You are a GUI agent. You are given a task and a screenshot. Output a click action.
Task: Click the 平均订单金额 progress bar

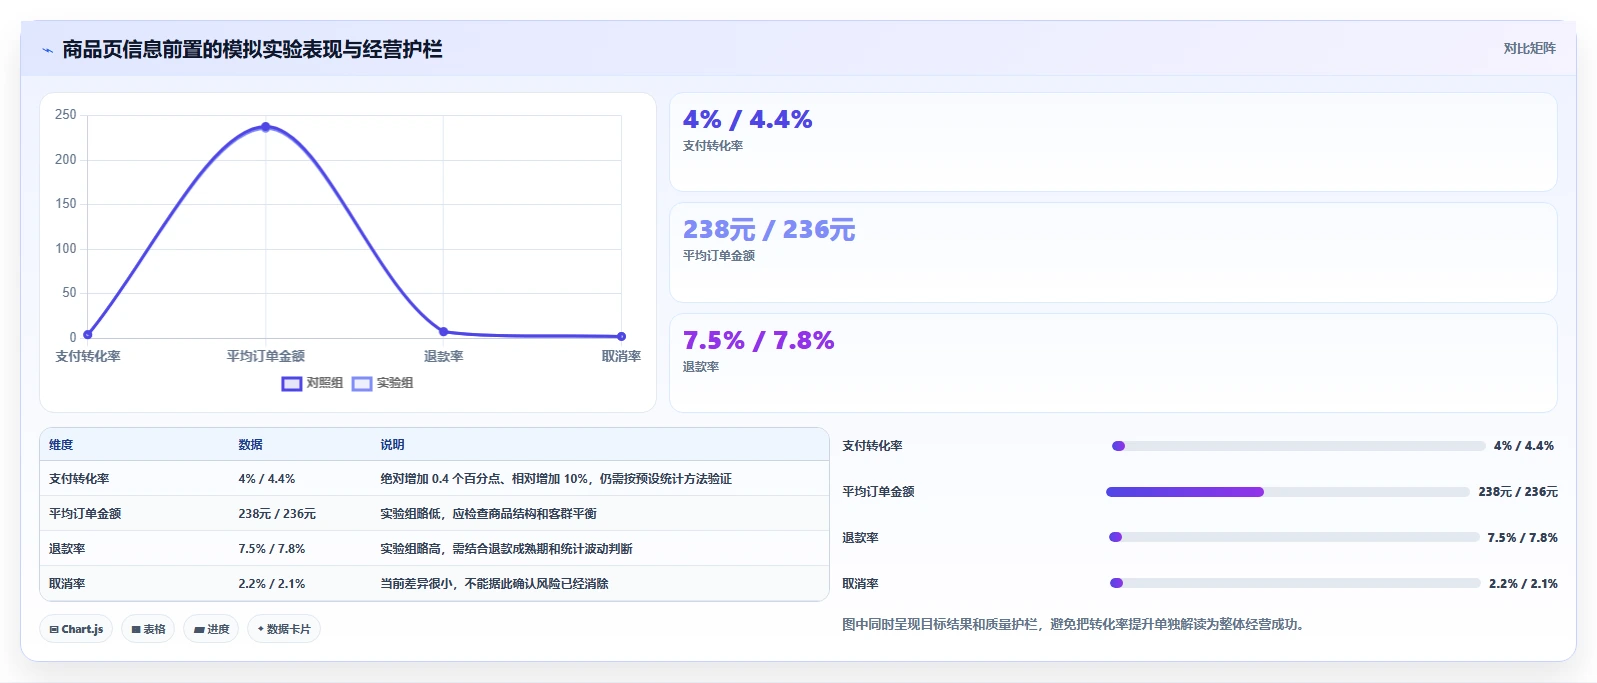(x=1288, y=492)
